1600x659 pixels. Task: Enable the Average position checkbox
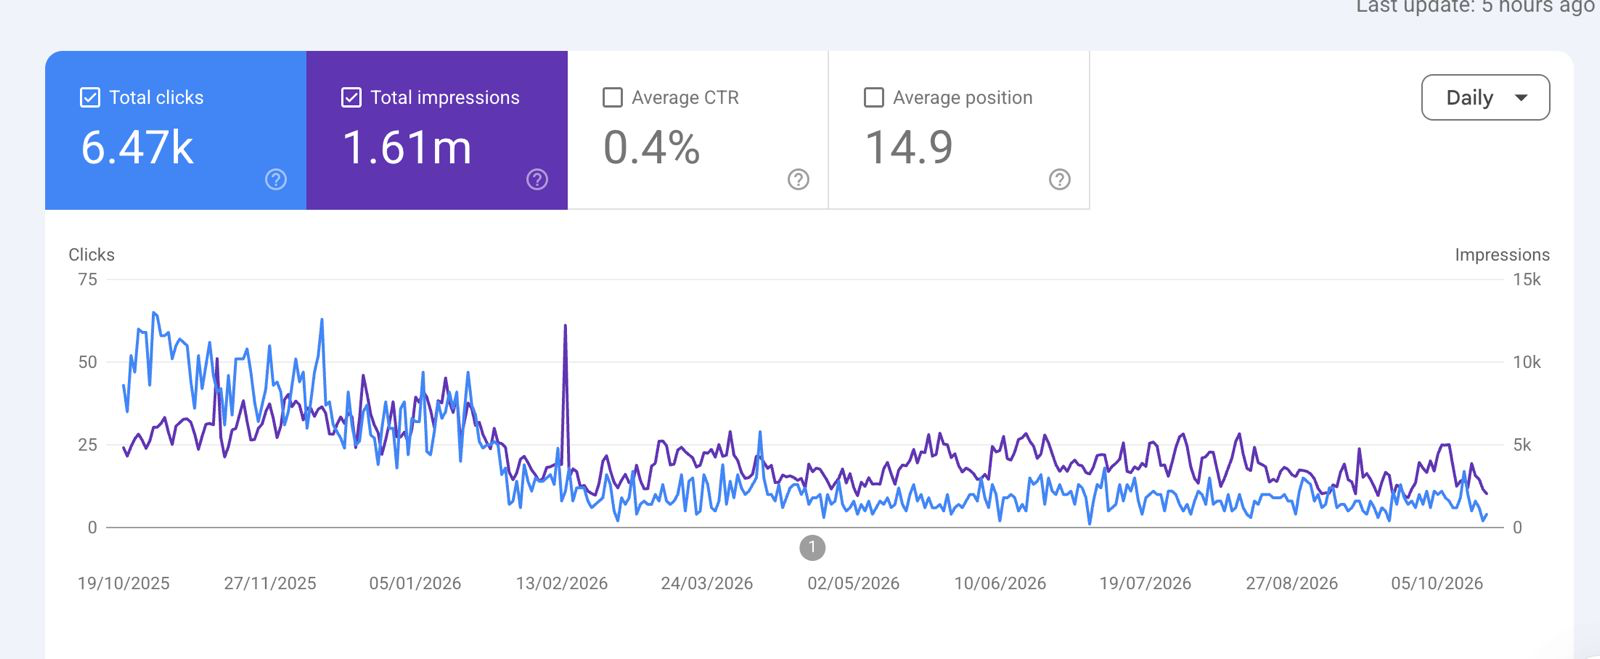point(874,97)
